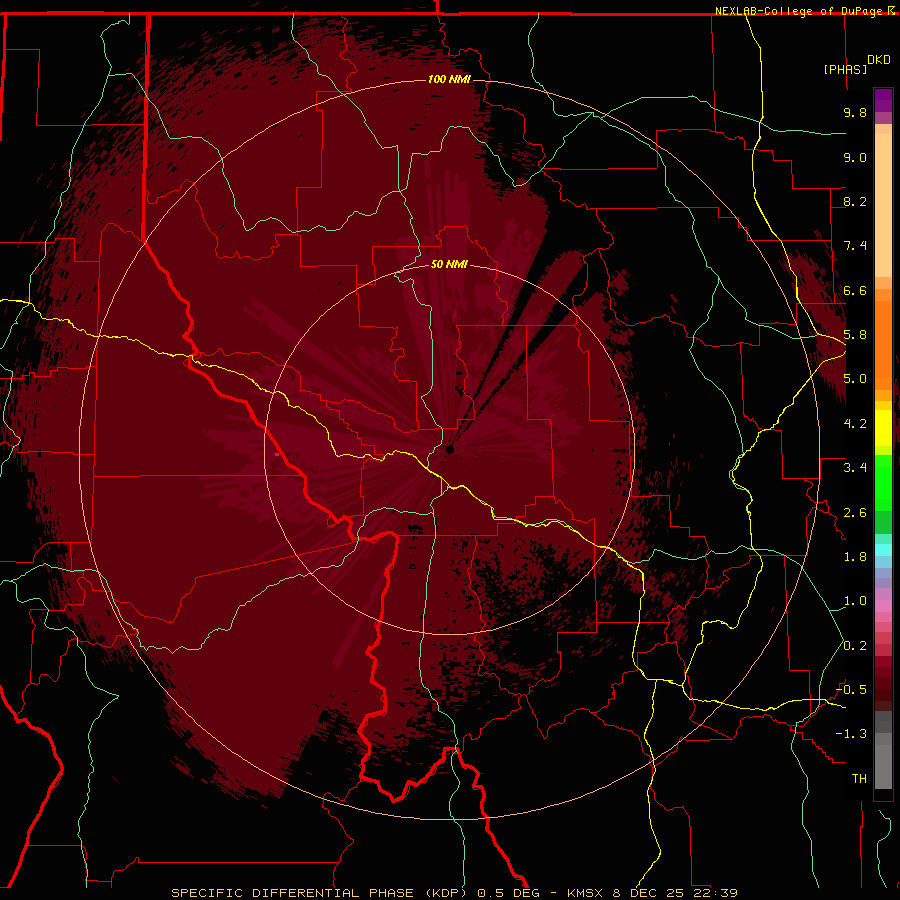The width and height of the screenshot is (900, 900).
Task: Click the cyan segment of color bar
Action: (x=883, y=550)
